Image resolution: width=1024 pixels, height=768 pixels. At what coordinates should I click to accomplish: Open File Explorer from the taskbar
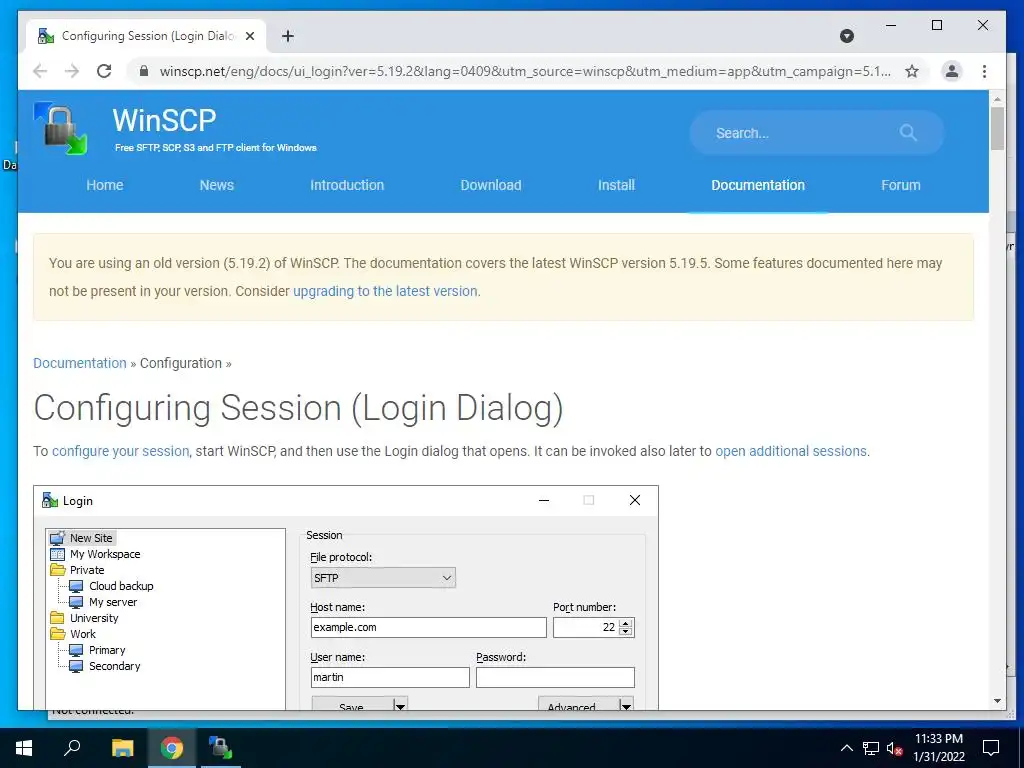coord(122,748)
